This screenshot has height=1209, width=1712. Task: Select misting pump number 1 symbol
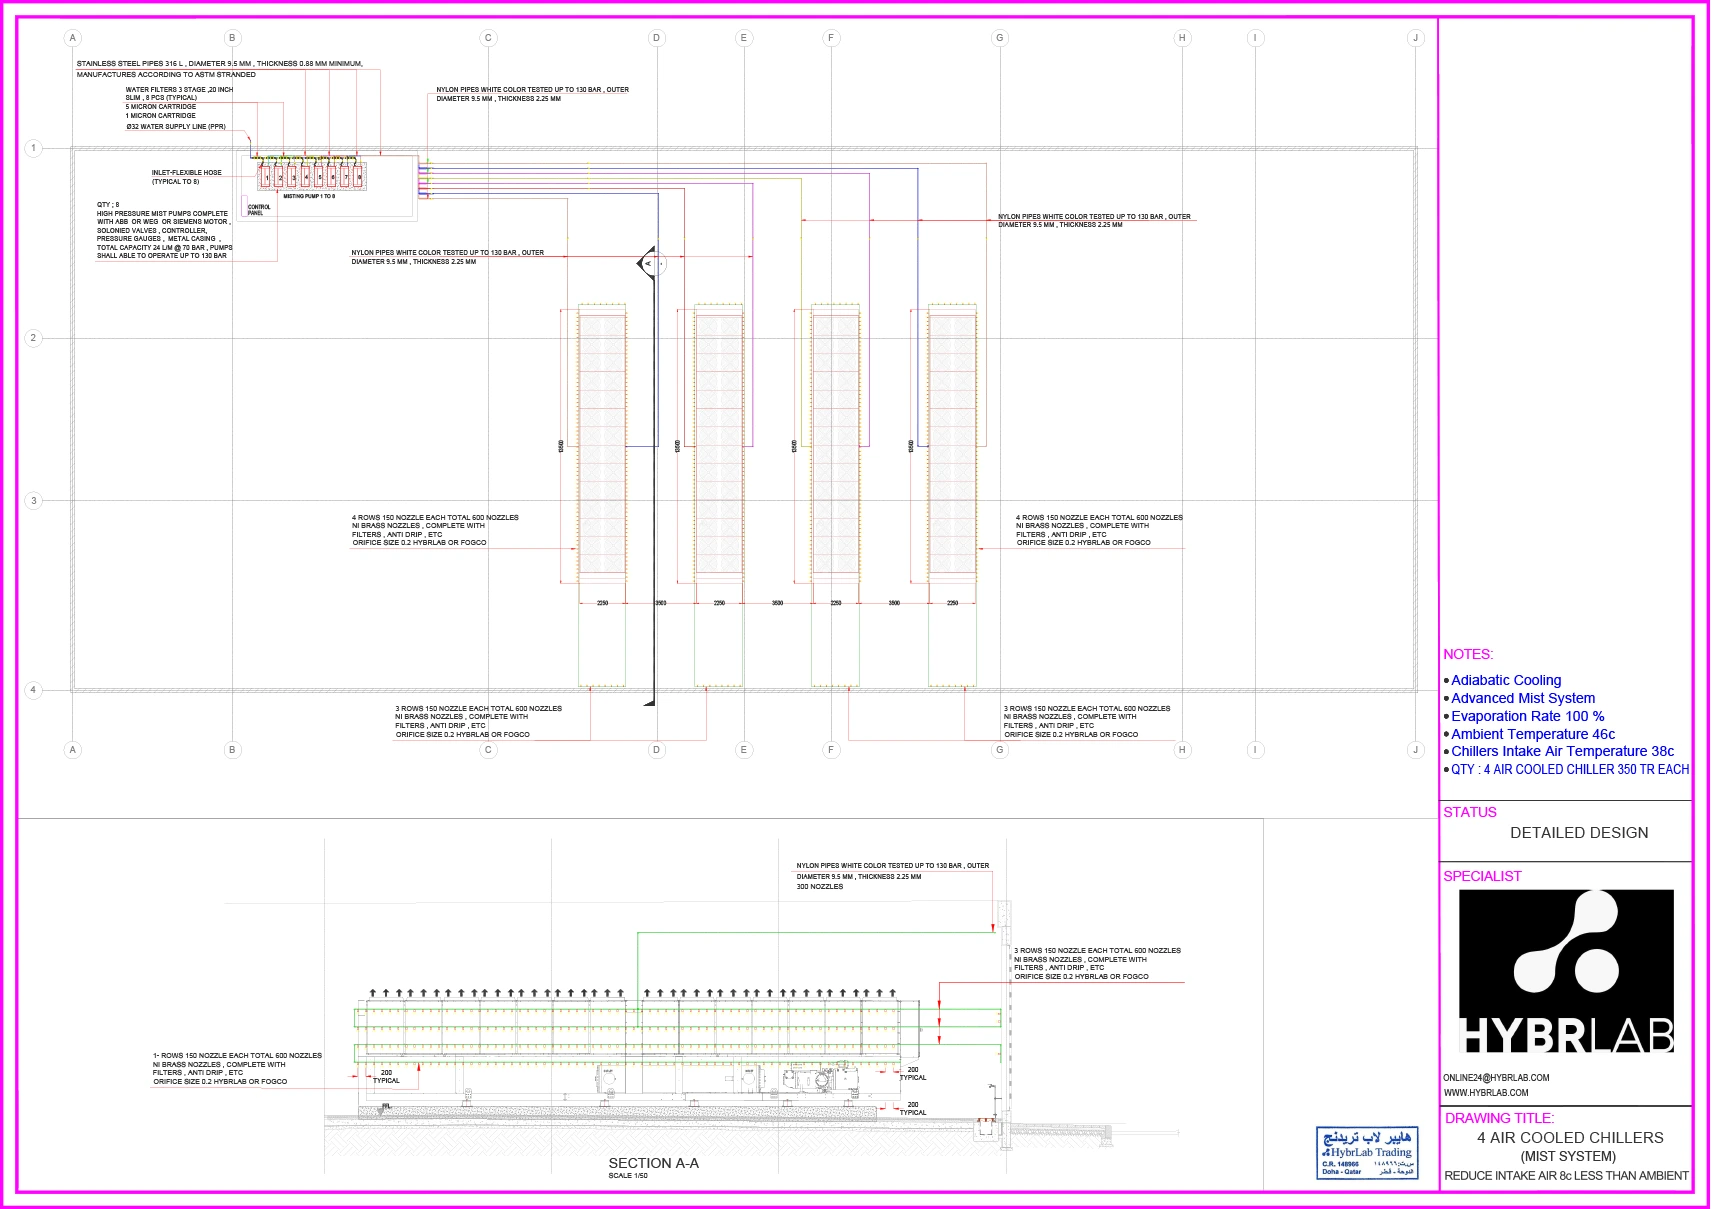265,176
